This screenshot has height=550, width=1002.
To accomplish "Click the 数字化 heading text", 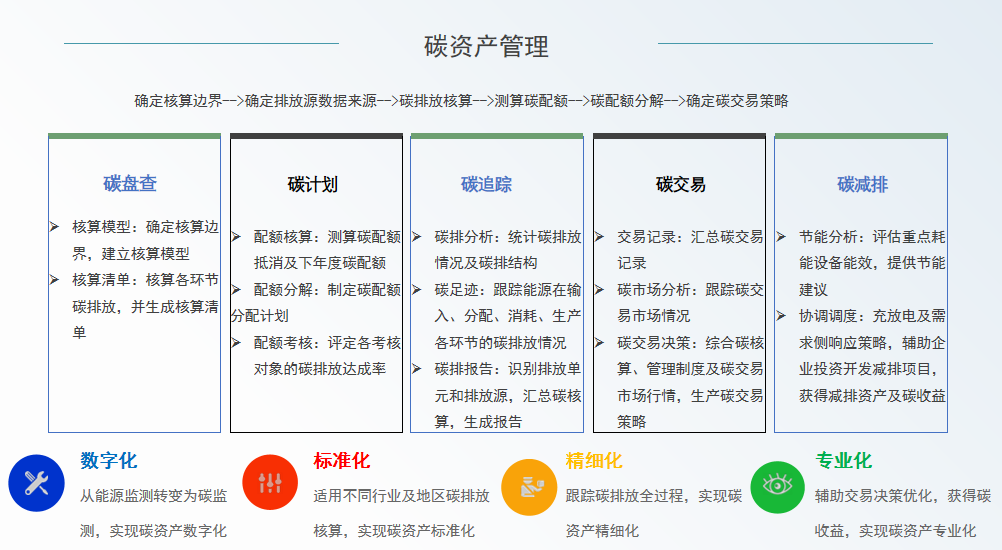I will tap(109, 461).
